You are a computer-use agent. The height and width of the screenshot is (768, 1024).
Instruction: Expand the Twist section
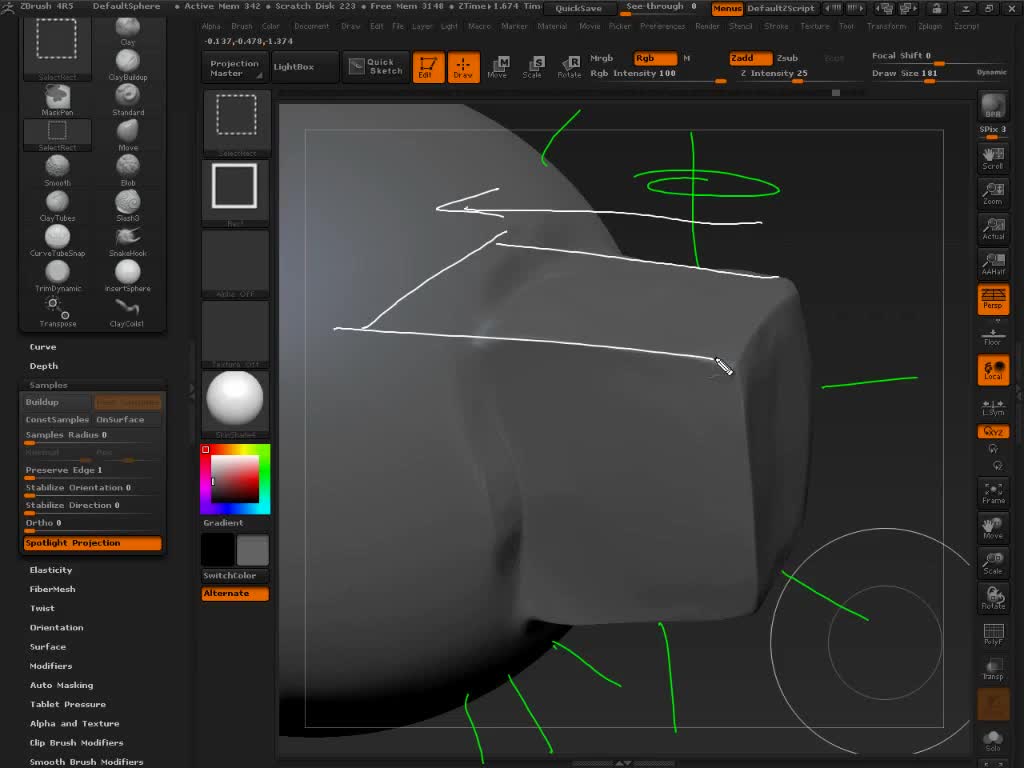pos(42,608)
